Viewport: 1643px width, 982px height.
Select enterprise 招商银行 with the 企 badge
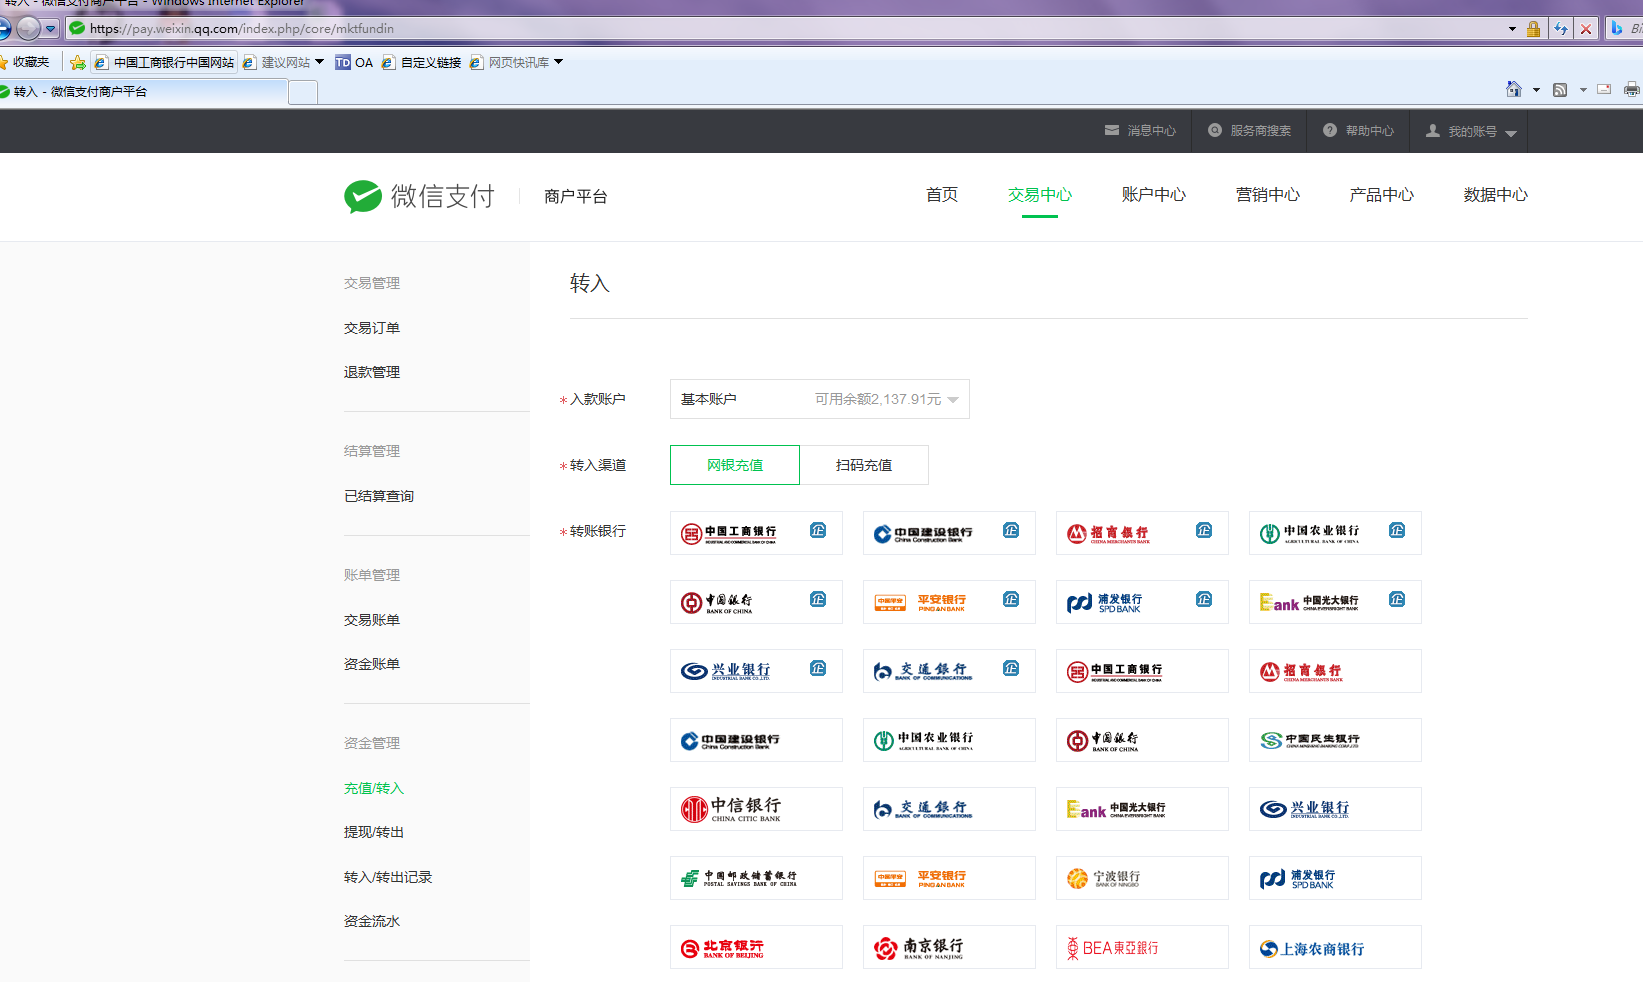(x=1142, y=533)
